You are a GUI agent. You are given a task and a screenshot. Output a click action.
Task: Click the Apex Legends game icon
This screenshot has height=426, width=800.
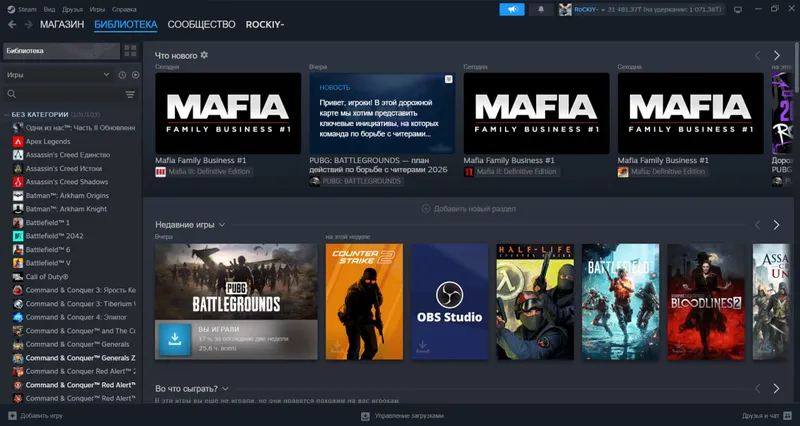coord(18,141)
